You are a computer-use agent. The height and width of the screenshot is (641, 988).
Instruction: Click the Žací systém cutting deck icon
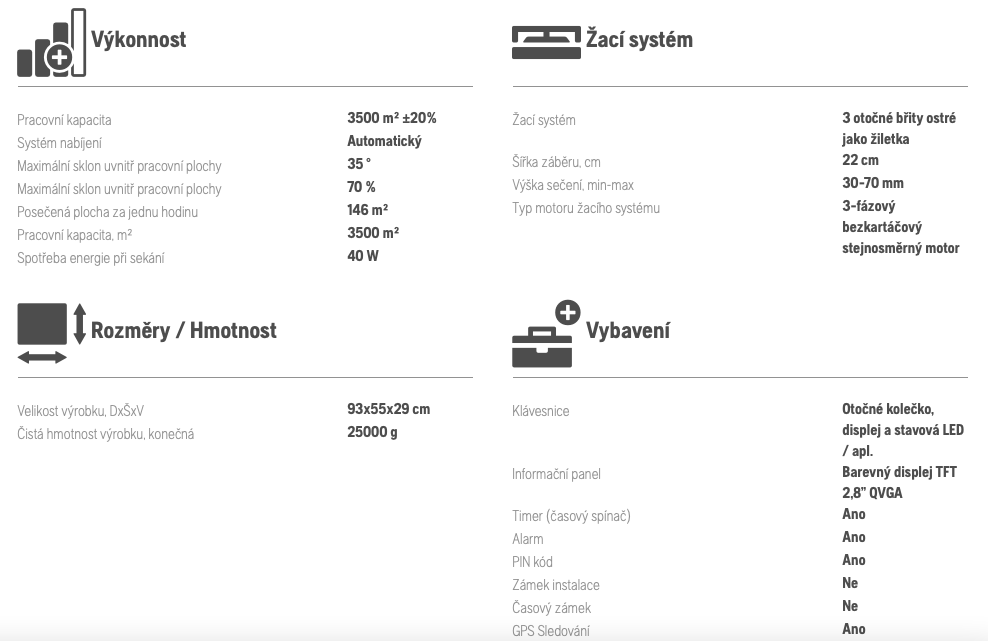click(x=546, y=42)
